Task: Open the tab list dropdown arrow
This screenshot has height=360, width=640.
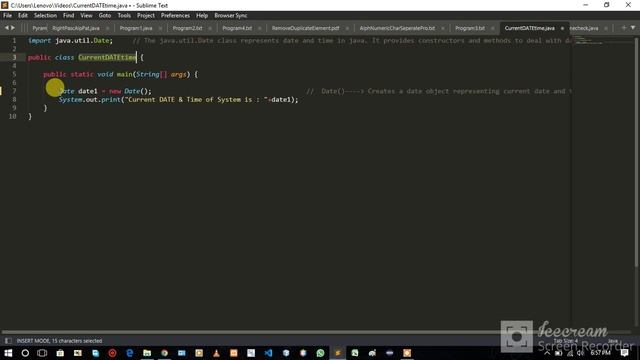Action: tap(633, 28)
